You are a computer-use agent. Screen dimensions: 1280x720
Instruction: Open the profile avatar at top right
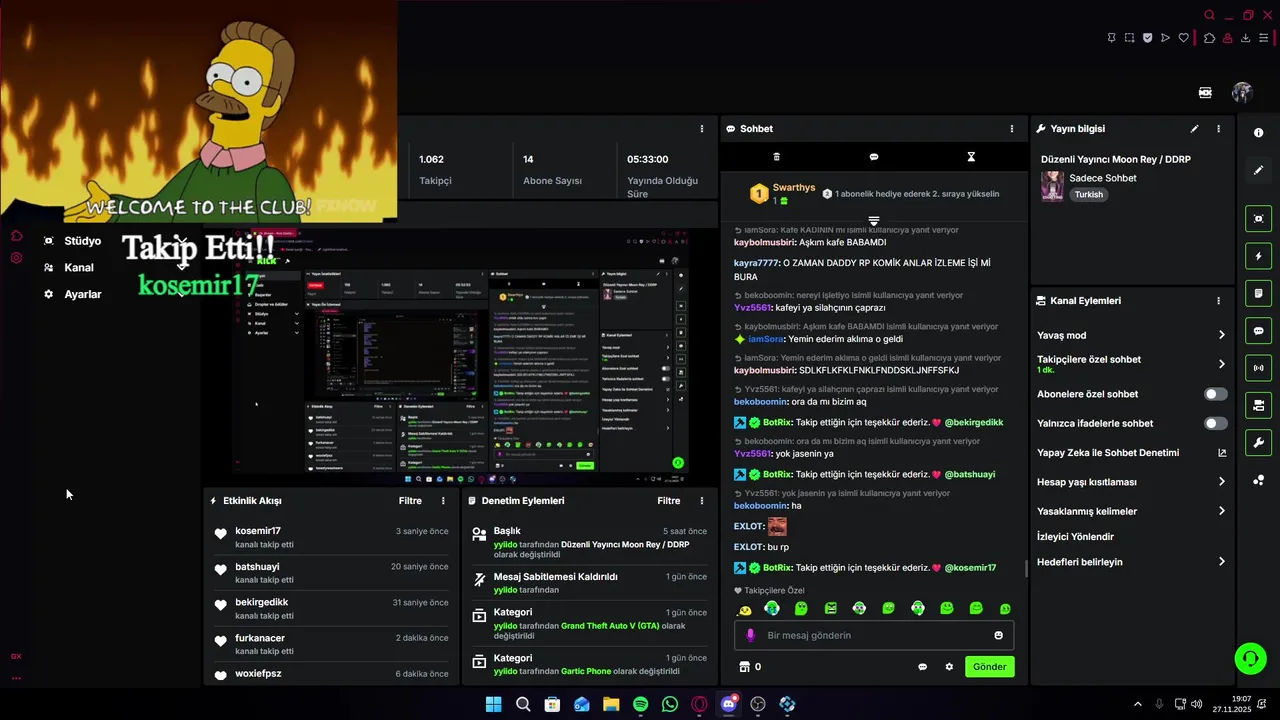tap(1242, 92)
